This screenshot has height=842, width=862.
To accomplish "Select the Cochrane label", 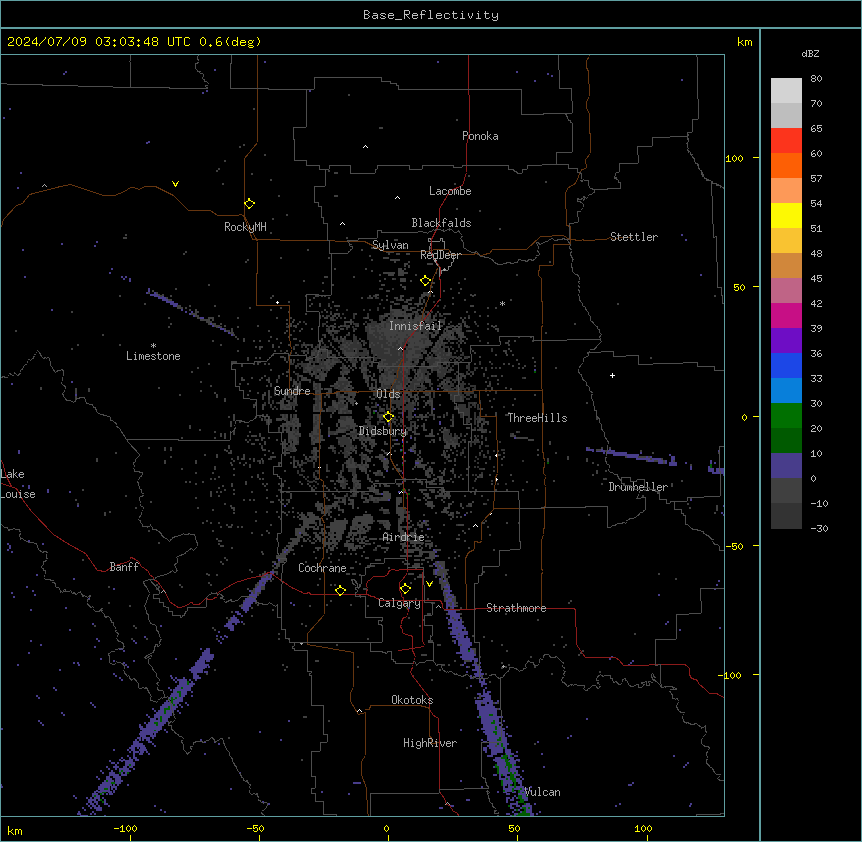I will [322, 568].
